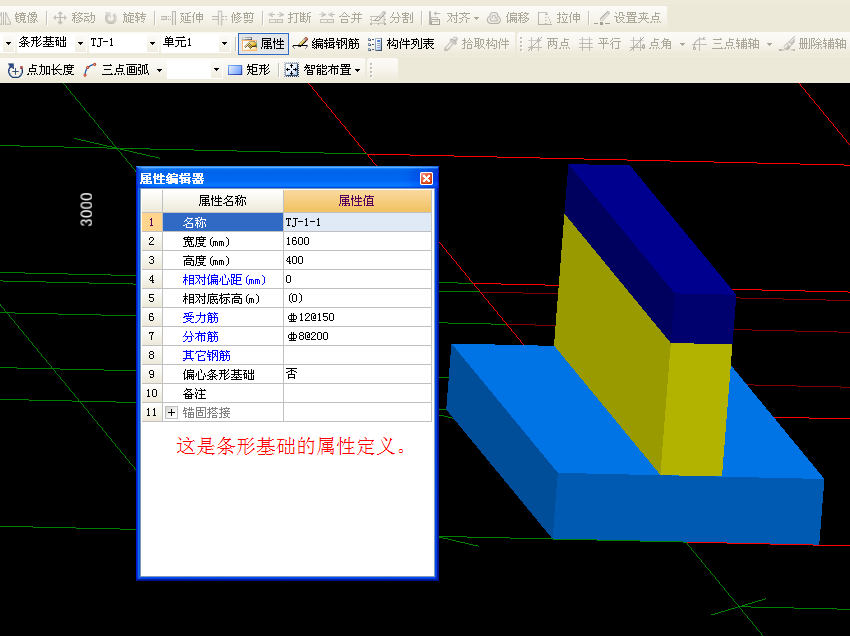Click the 偏心条形基础 value 否
Image resolution: width=850 pixels, height=636 pixels.
tap(357, 374)
